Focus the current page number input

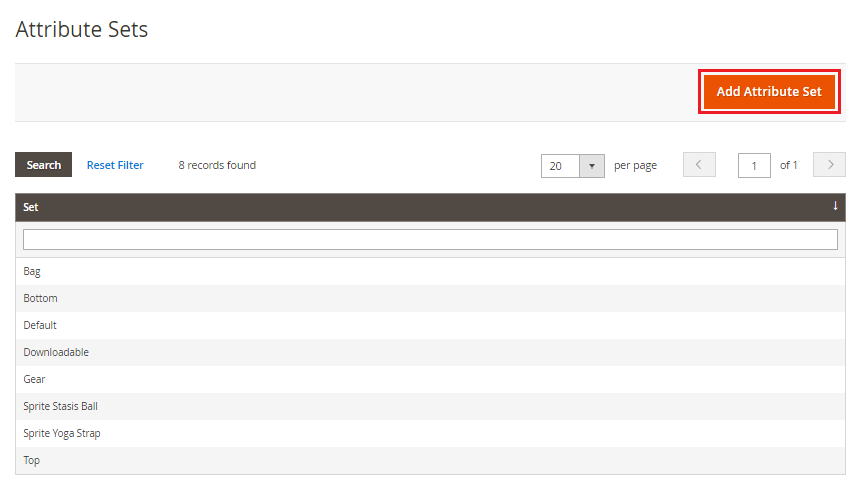pos(754,166)
